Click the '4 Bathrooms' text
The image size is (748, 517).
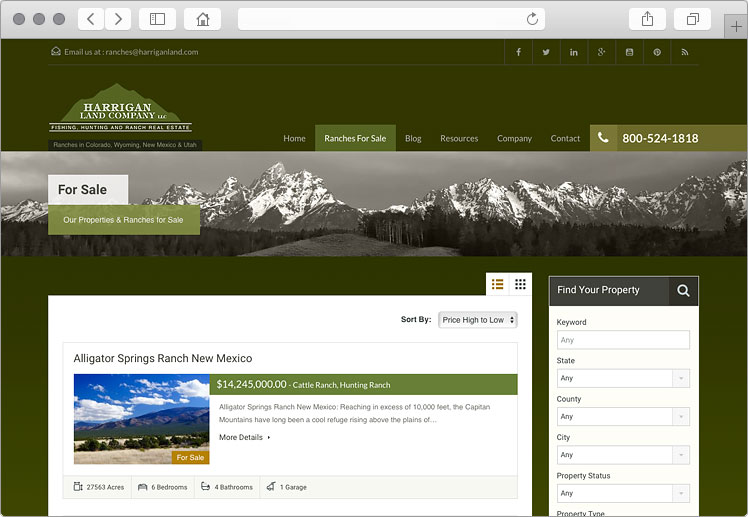click(x=234, y=487)
